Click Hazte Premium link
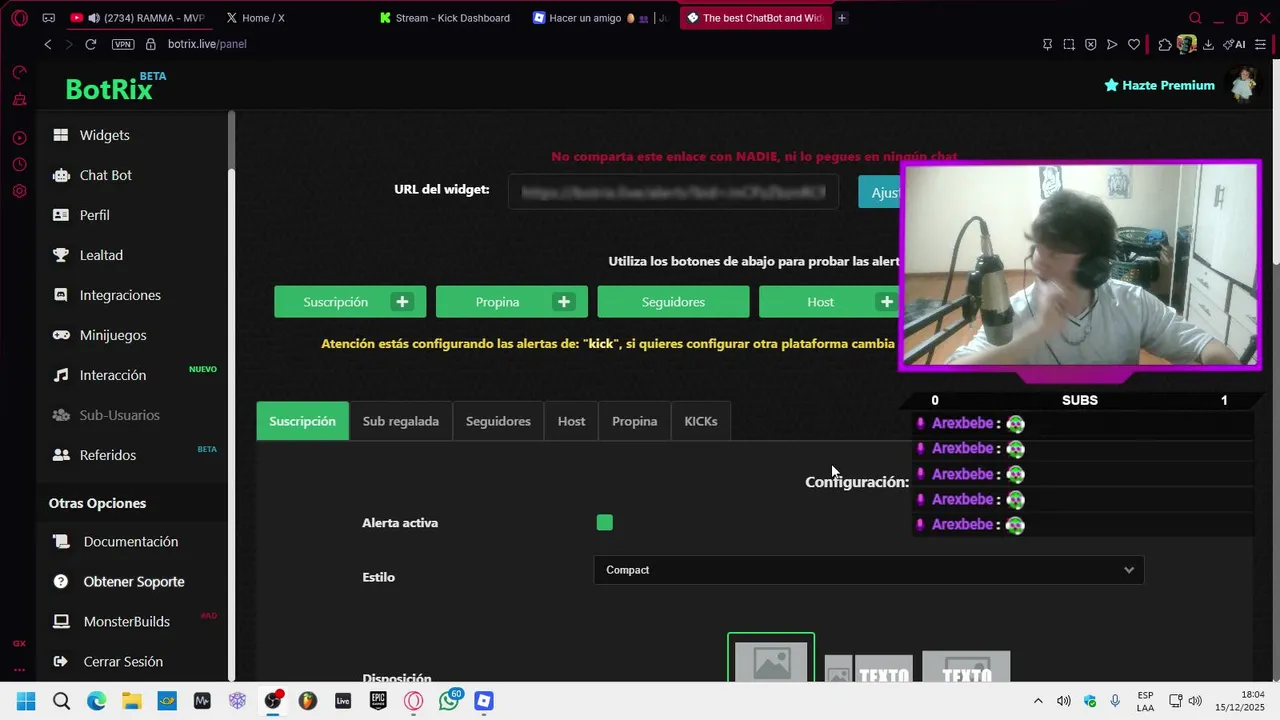The height and width of the screenshot is (720, 1280). (1159, 85)
